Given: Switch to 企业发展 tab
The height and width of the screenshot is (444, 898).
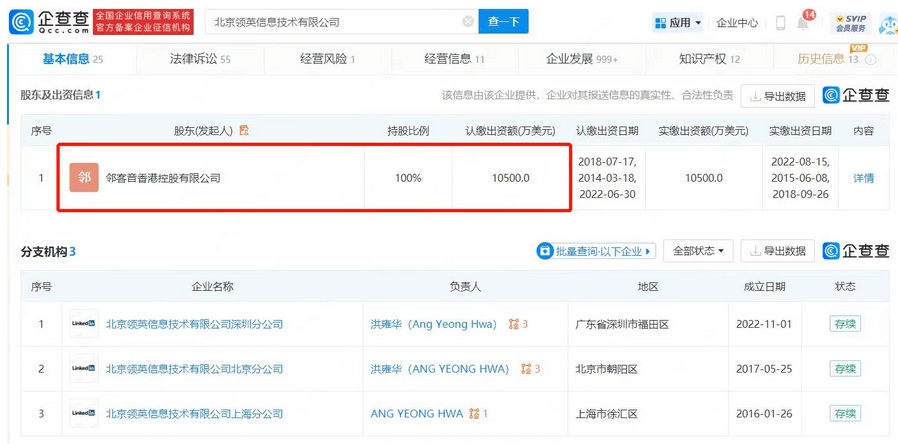Looking at the screenshot, I should click(582, 58).
